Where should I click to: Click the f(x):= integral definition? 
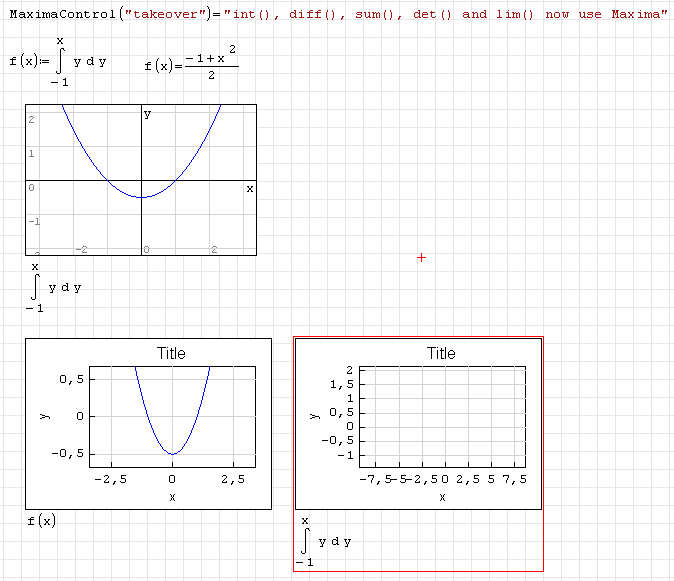pyautogui.click(x=58, y=62)
